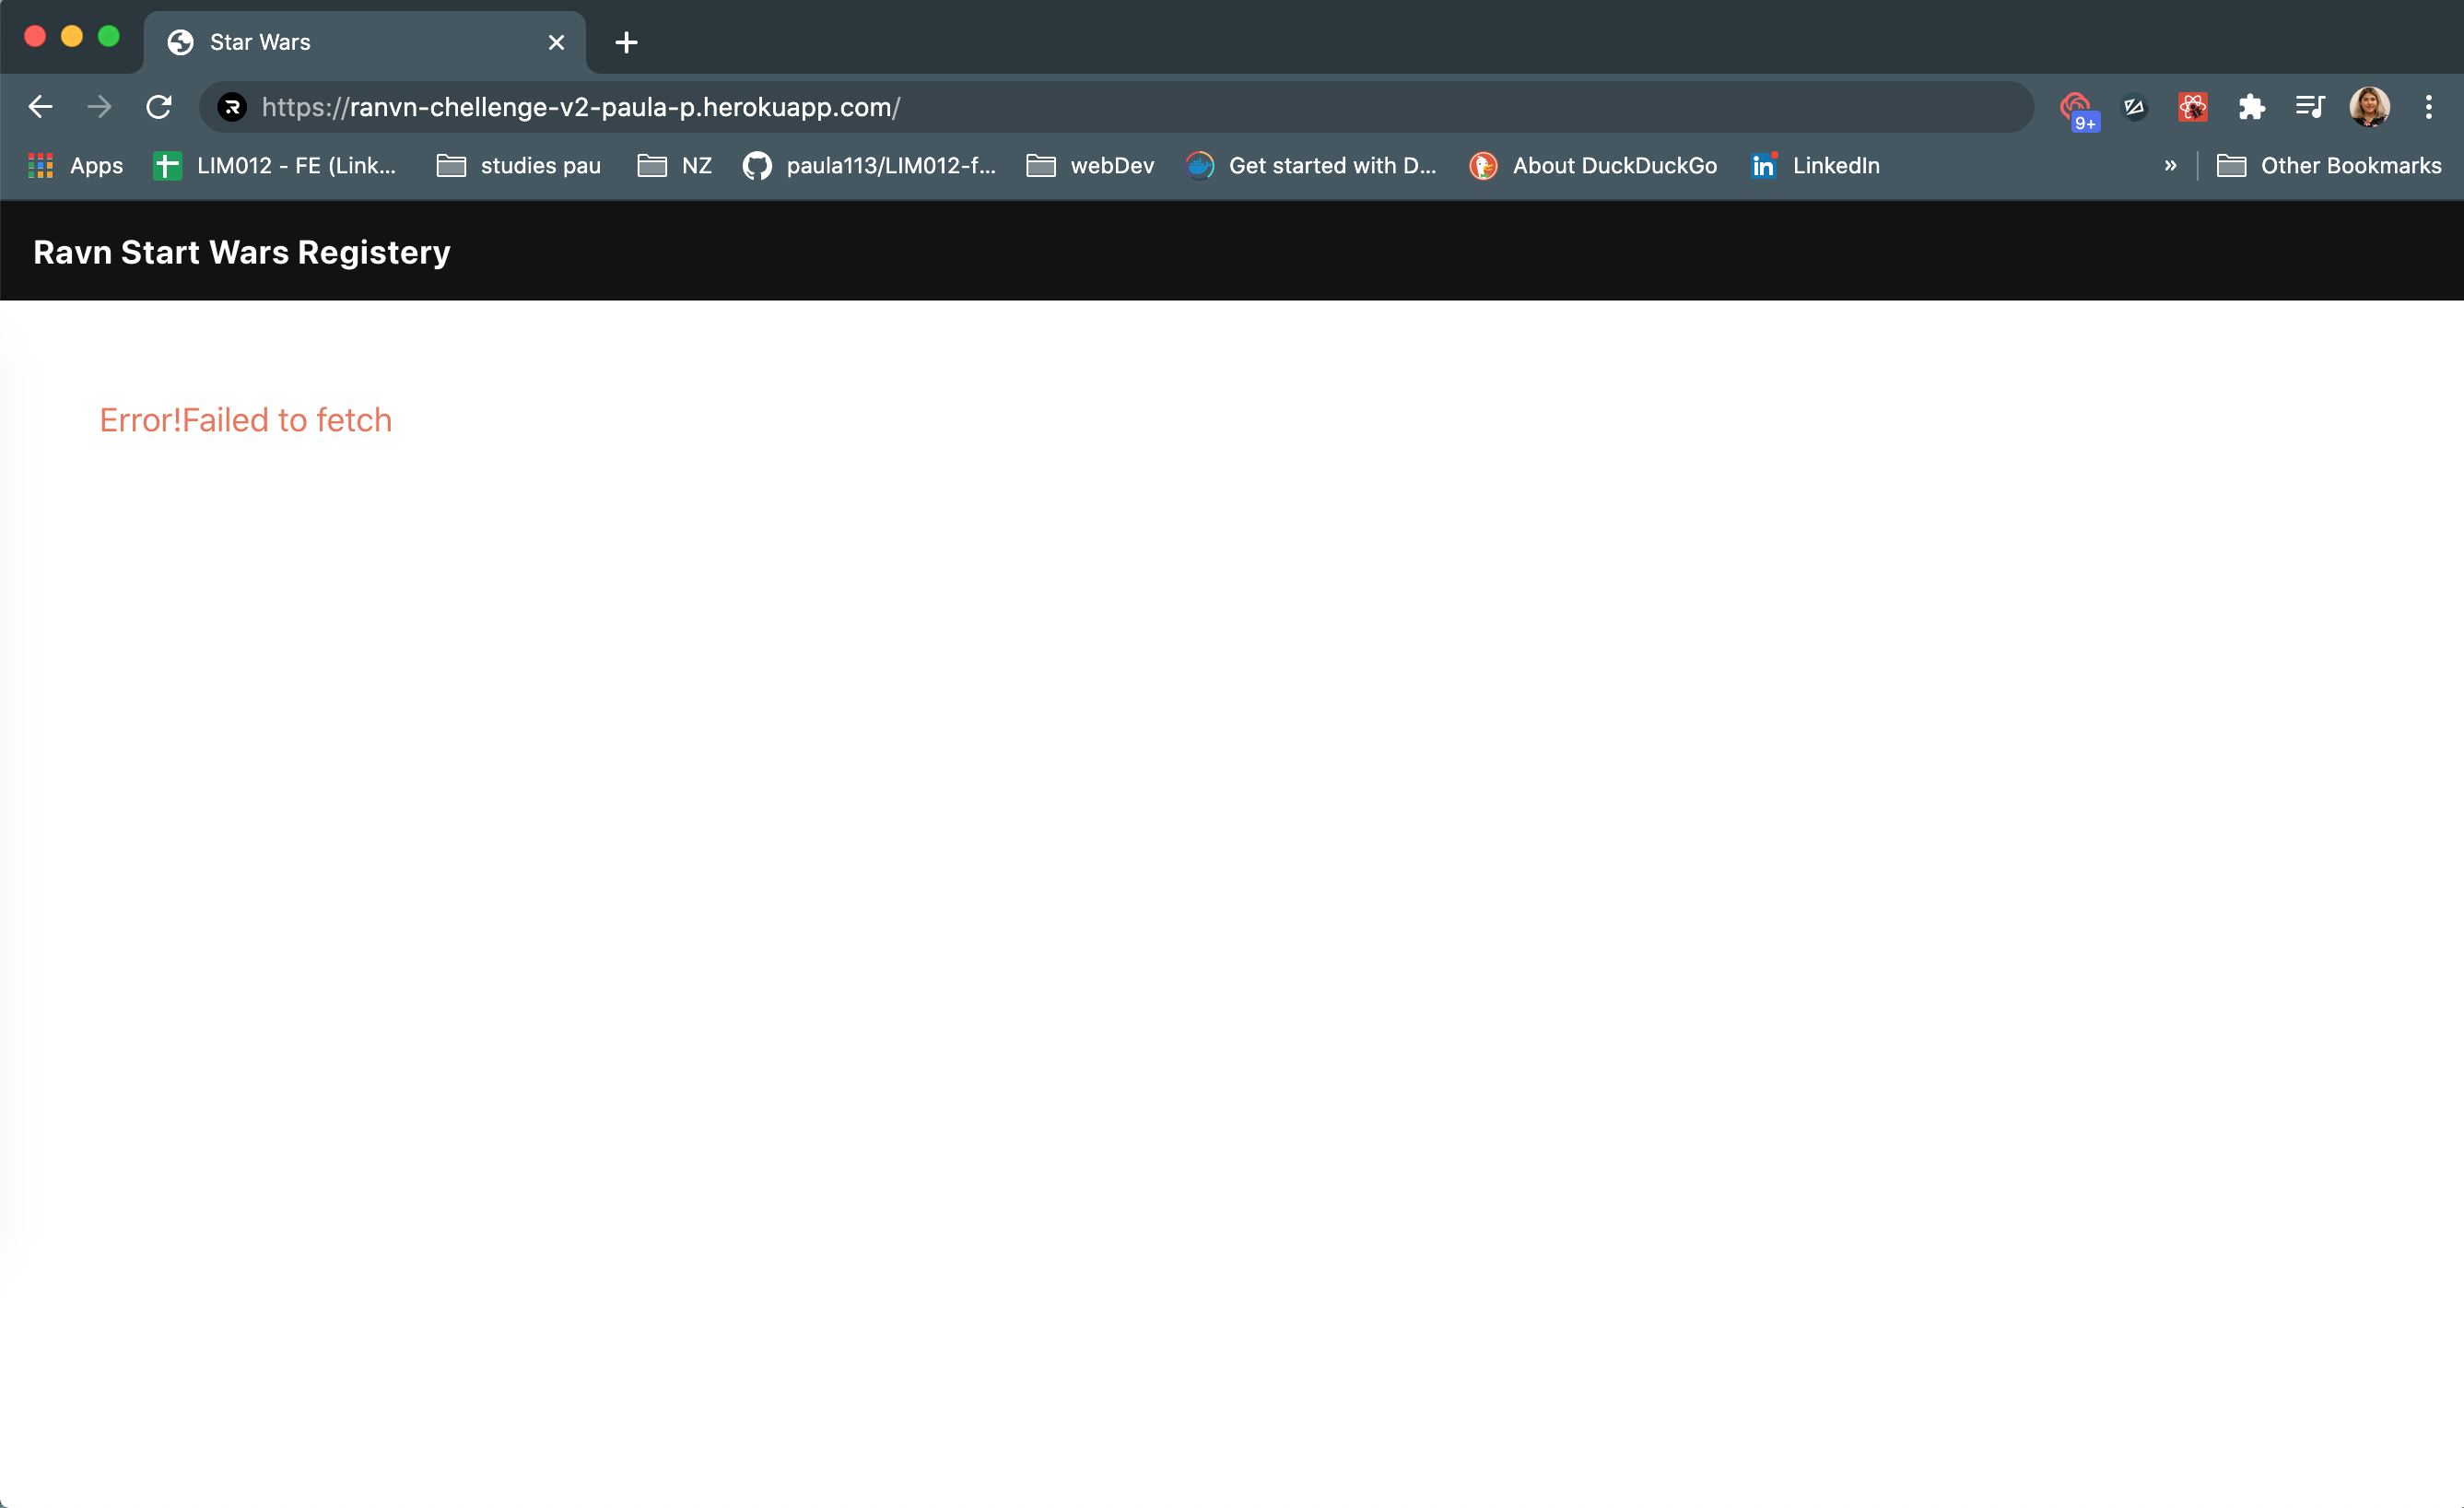Open the user profile avatar
Image resolution: width=2464 pixels, height=1508 pixels.
coord(2369,107)
